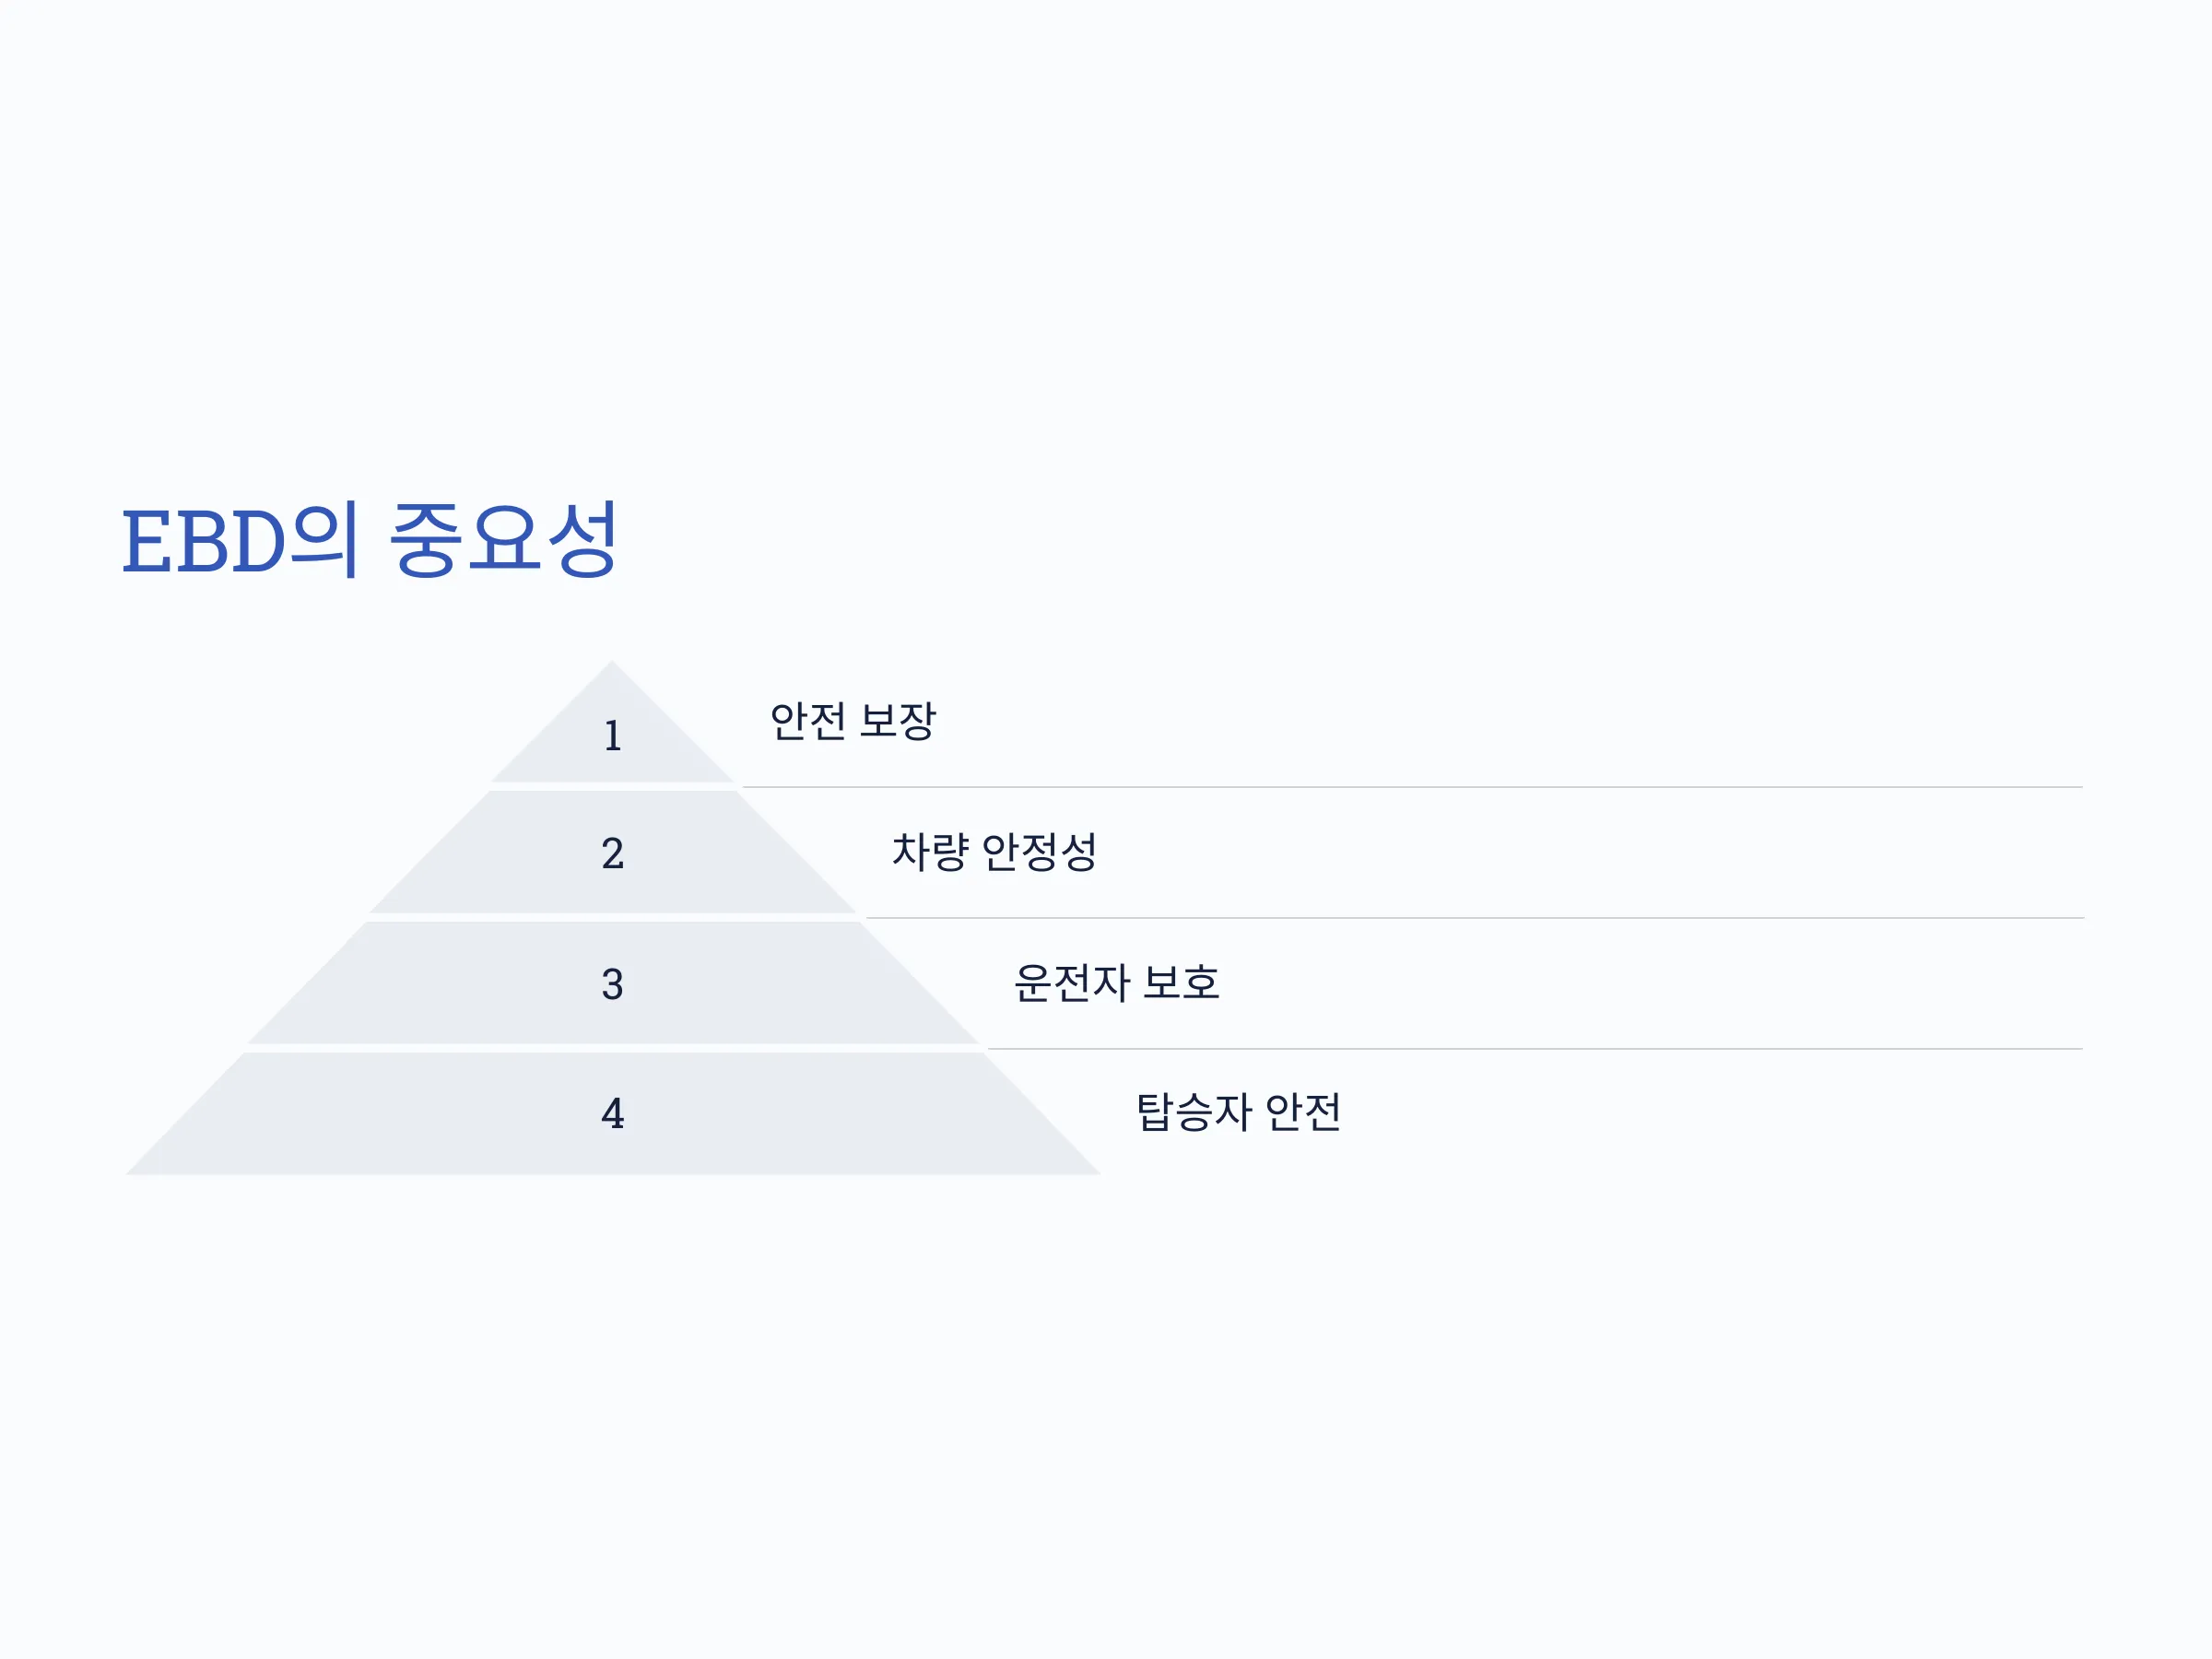This screenshot has width=2212, height=1659.
Task: Click "안전" in the "탑승자 안전" label
Action: (1303, 1112)
